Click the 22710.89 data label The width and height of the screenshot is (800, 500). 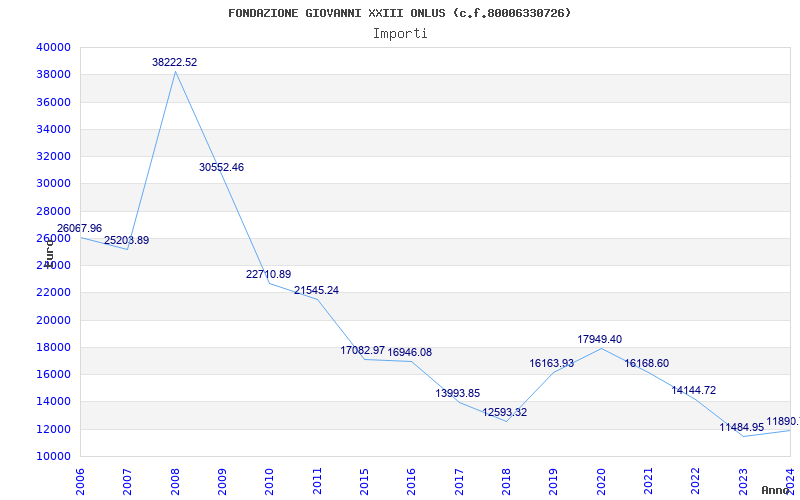coord(268,274)
